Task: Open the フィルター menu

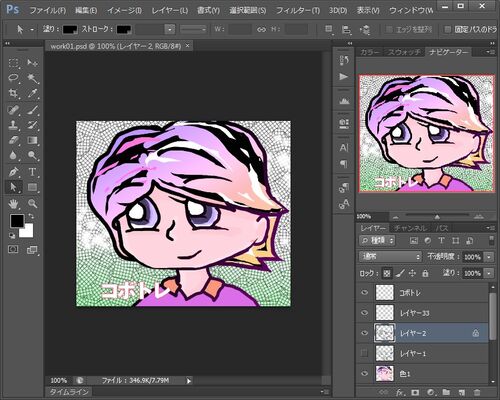Action: click(297, 11)
